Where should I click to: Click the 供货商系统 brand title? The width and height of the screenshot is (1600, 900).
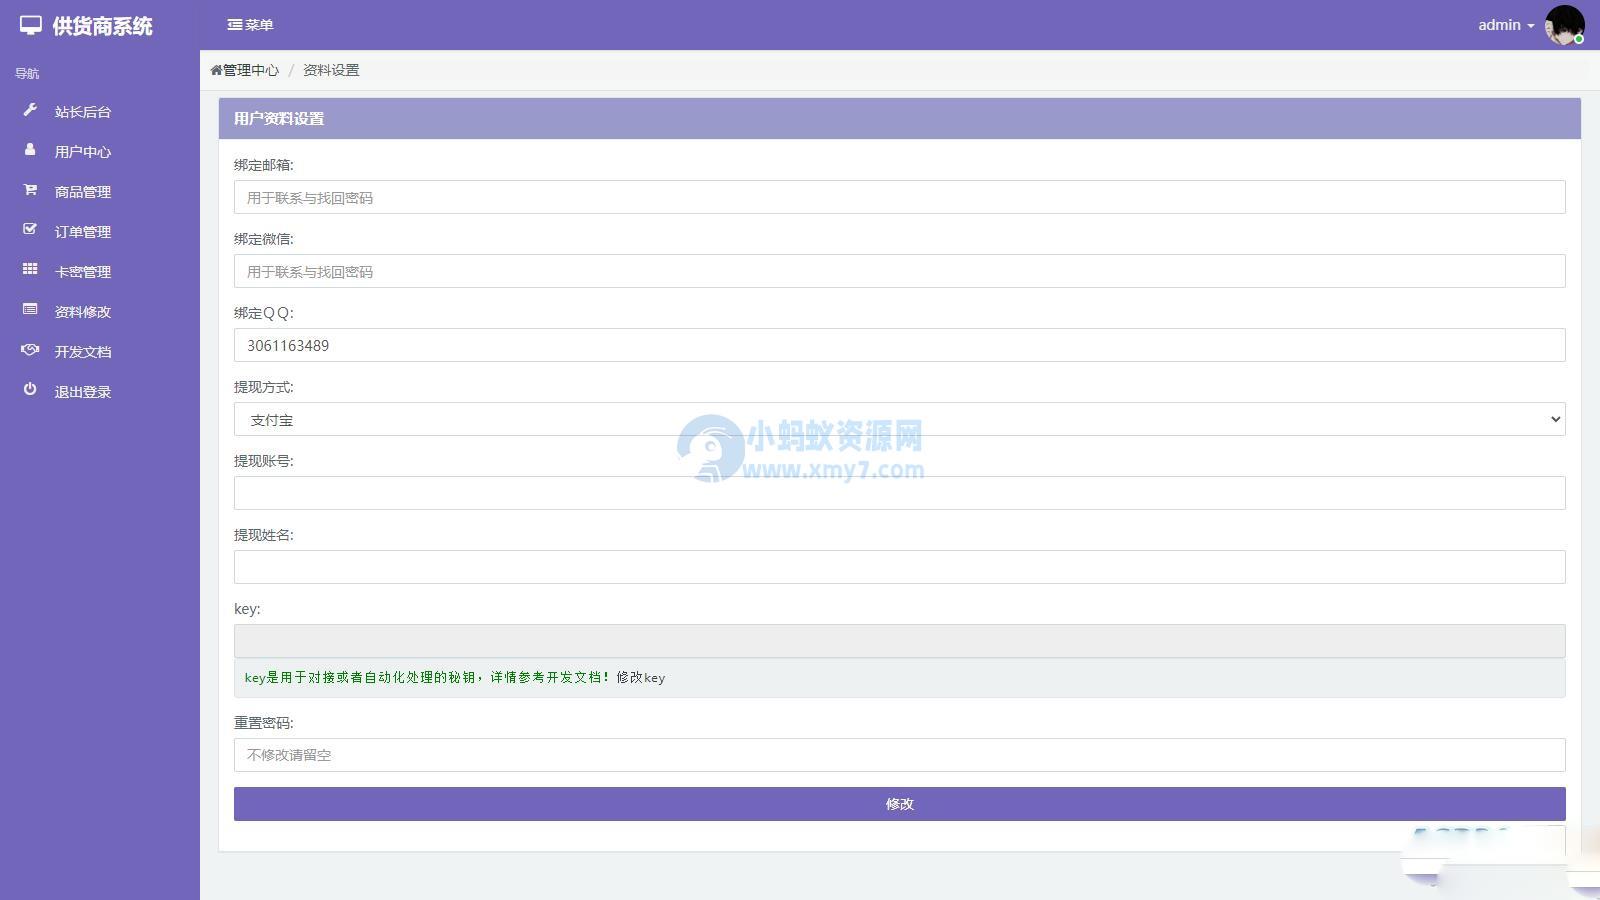click(102, 26)
